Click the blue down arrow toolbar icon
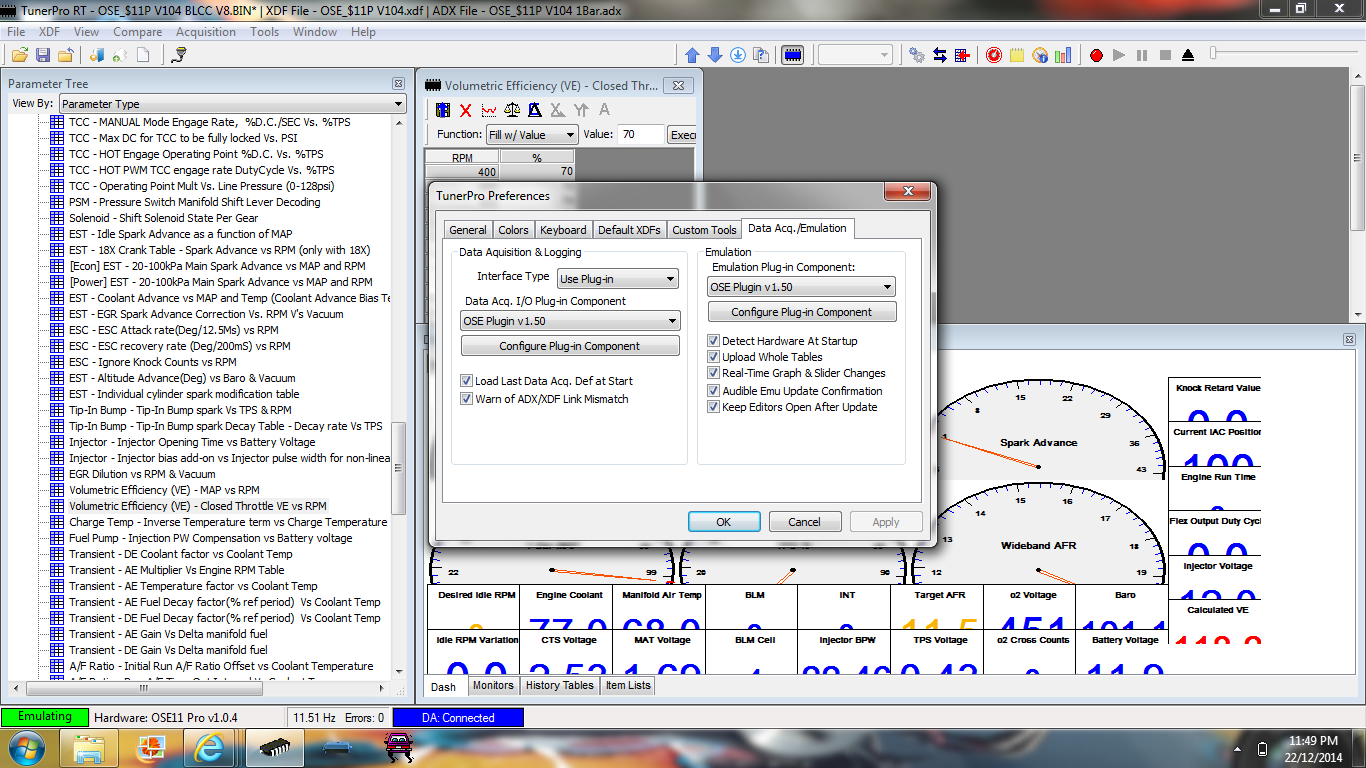 (715, 55)
